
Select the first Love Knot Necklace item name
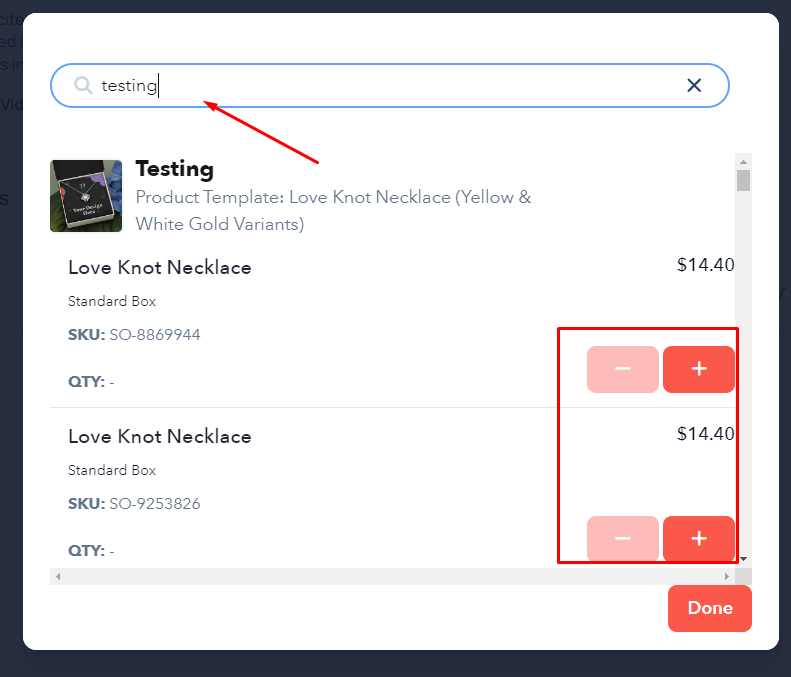pyautogui.click(x=160, y=267)
